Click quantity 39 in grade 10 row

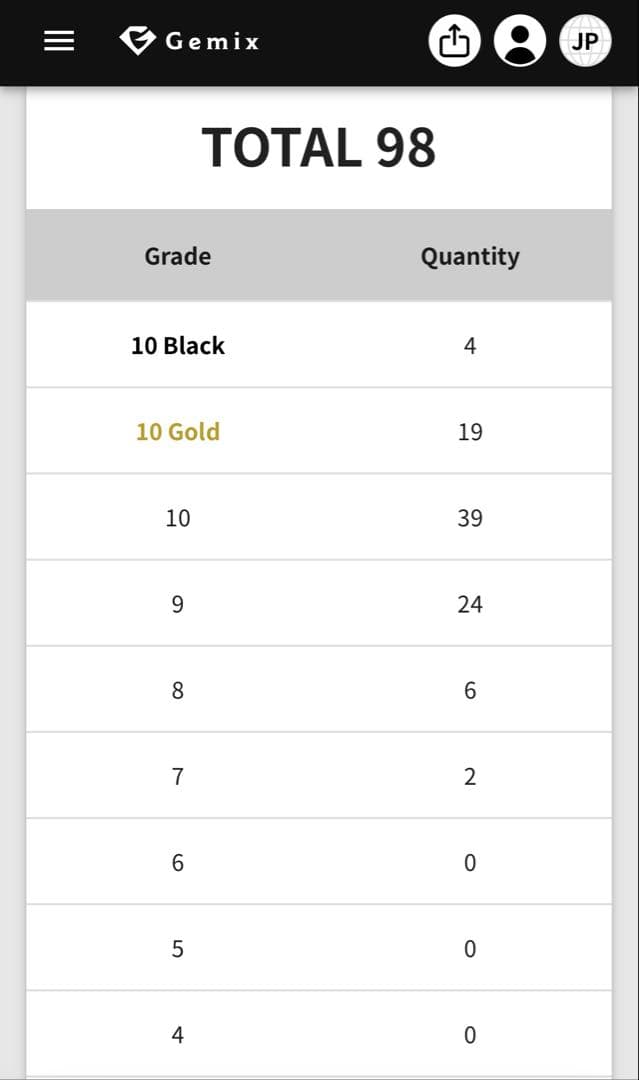tap(469, 517)
